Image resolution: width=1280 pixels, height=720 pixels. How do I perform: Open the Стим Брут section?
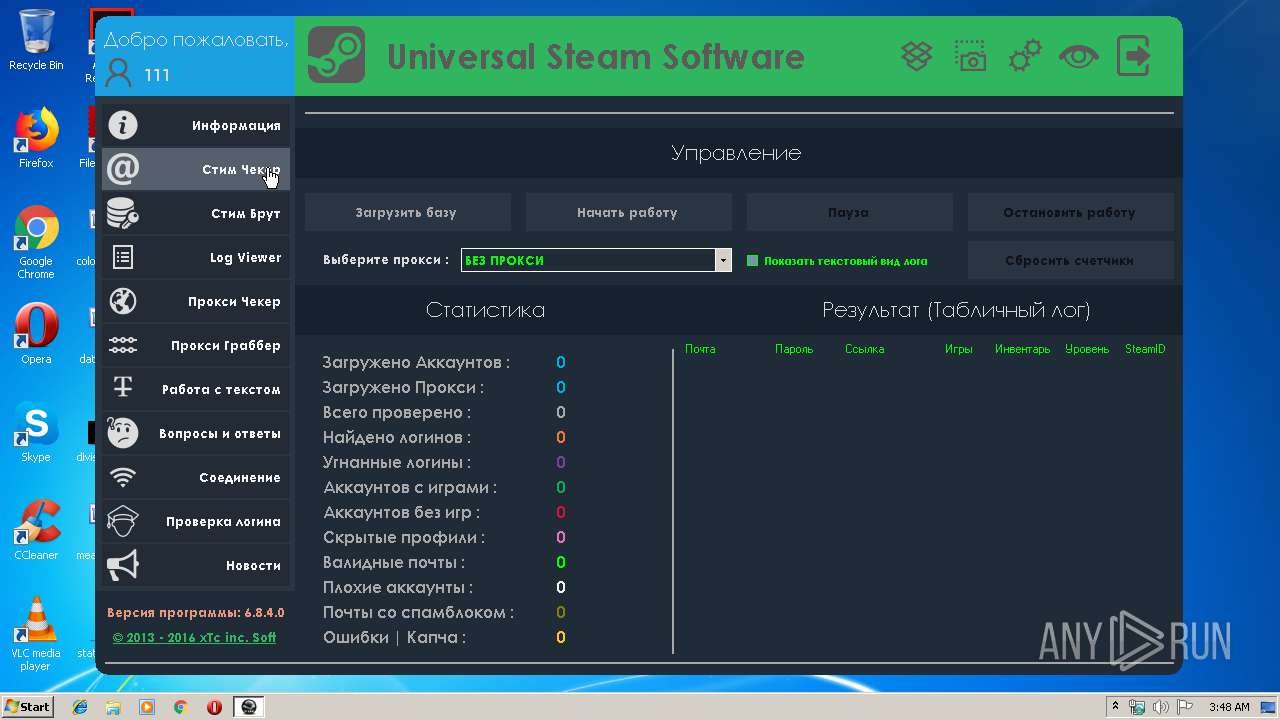pos(196,214)
